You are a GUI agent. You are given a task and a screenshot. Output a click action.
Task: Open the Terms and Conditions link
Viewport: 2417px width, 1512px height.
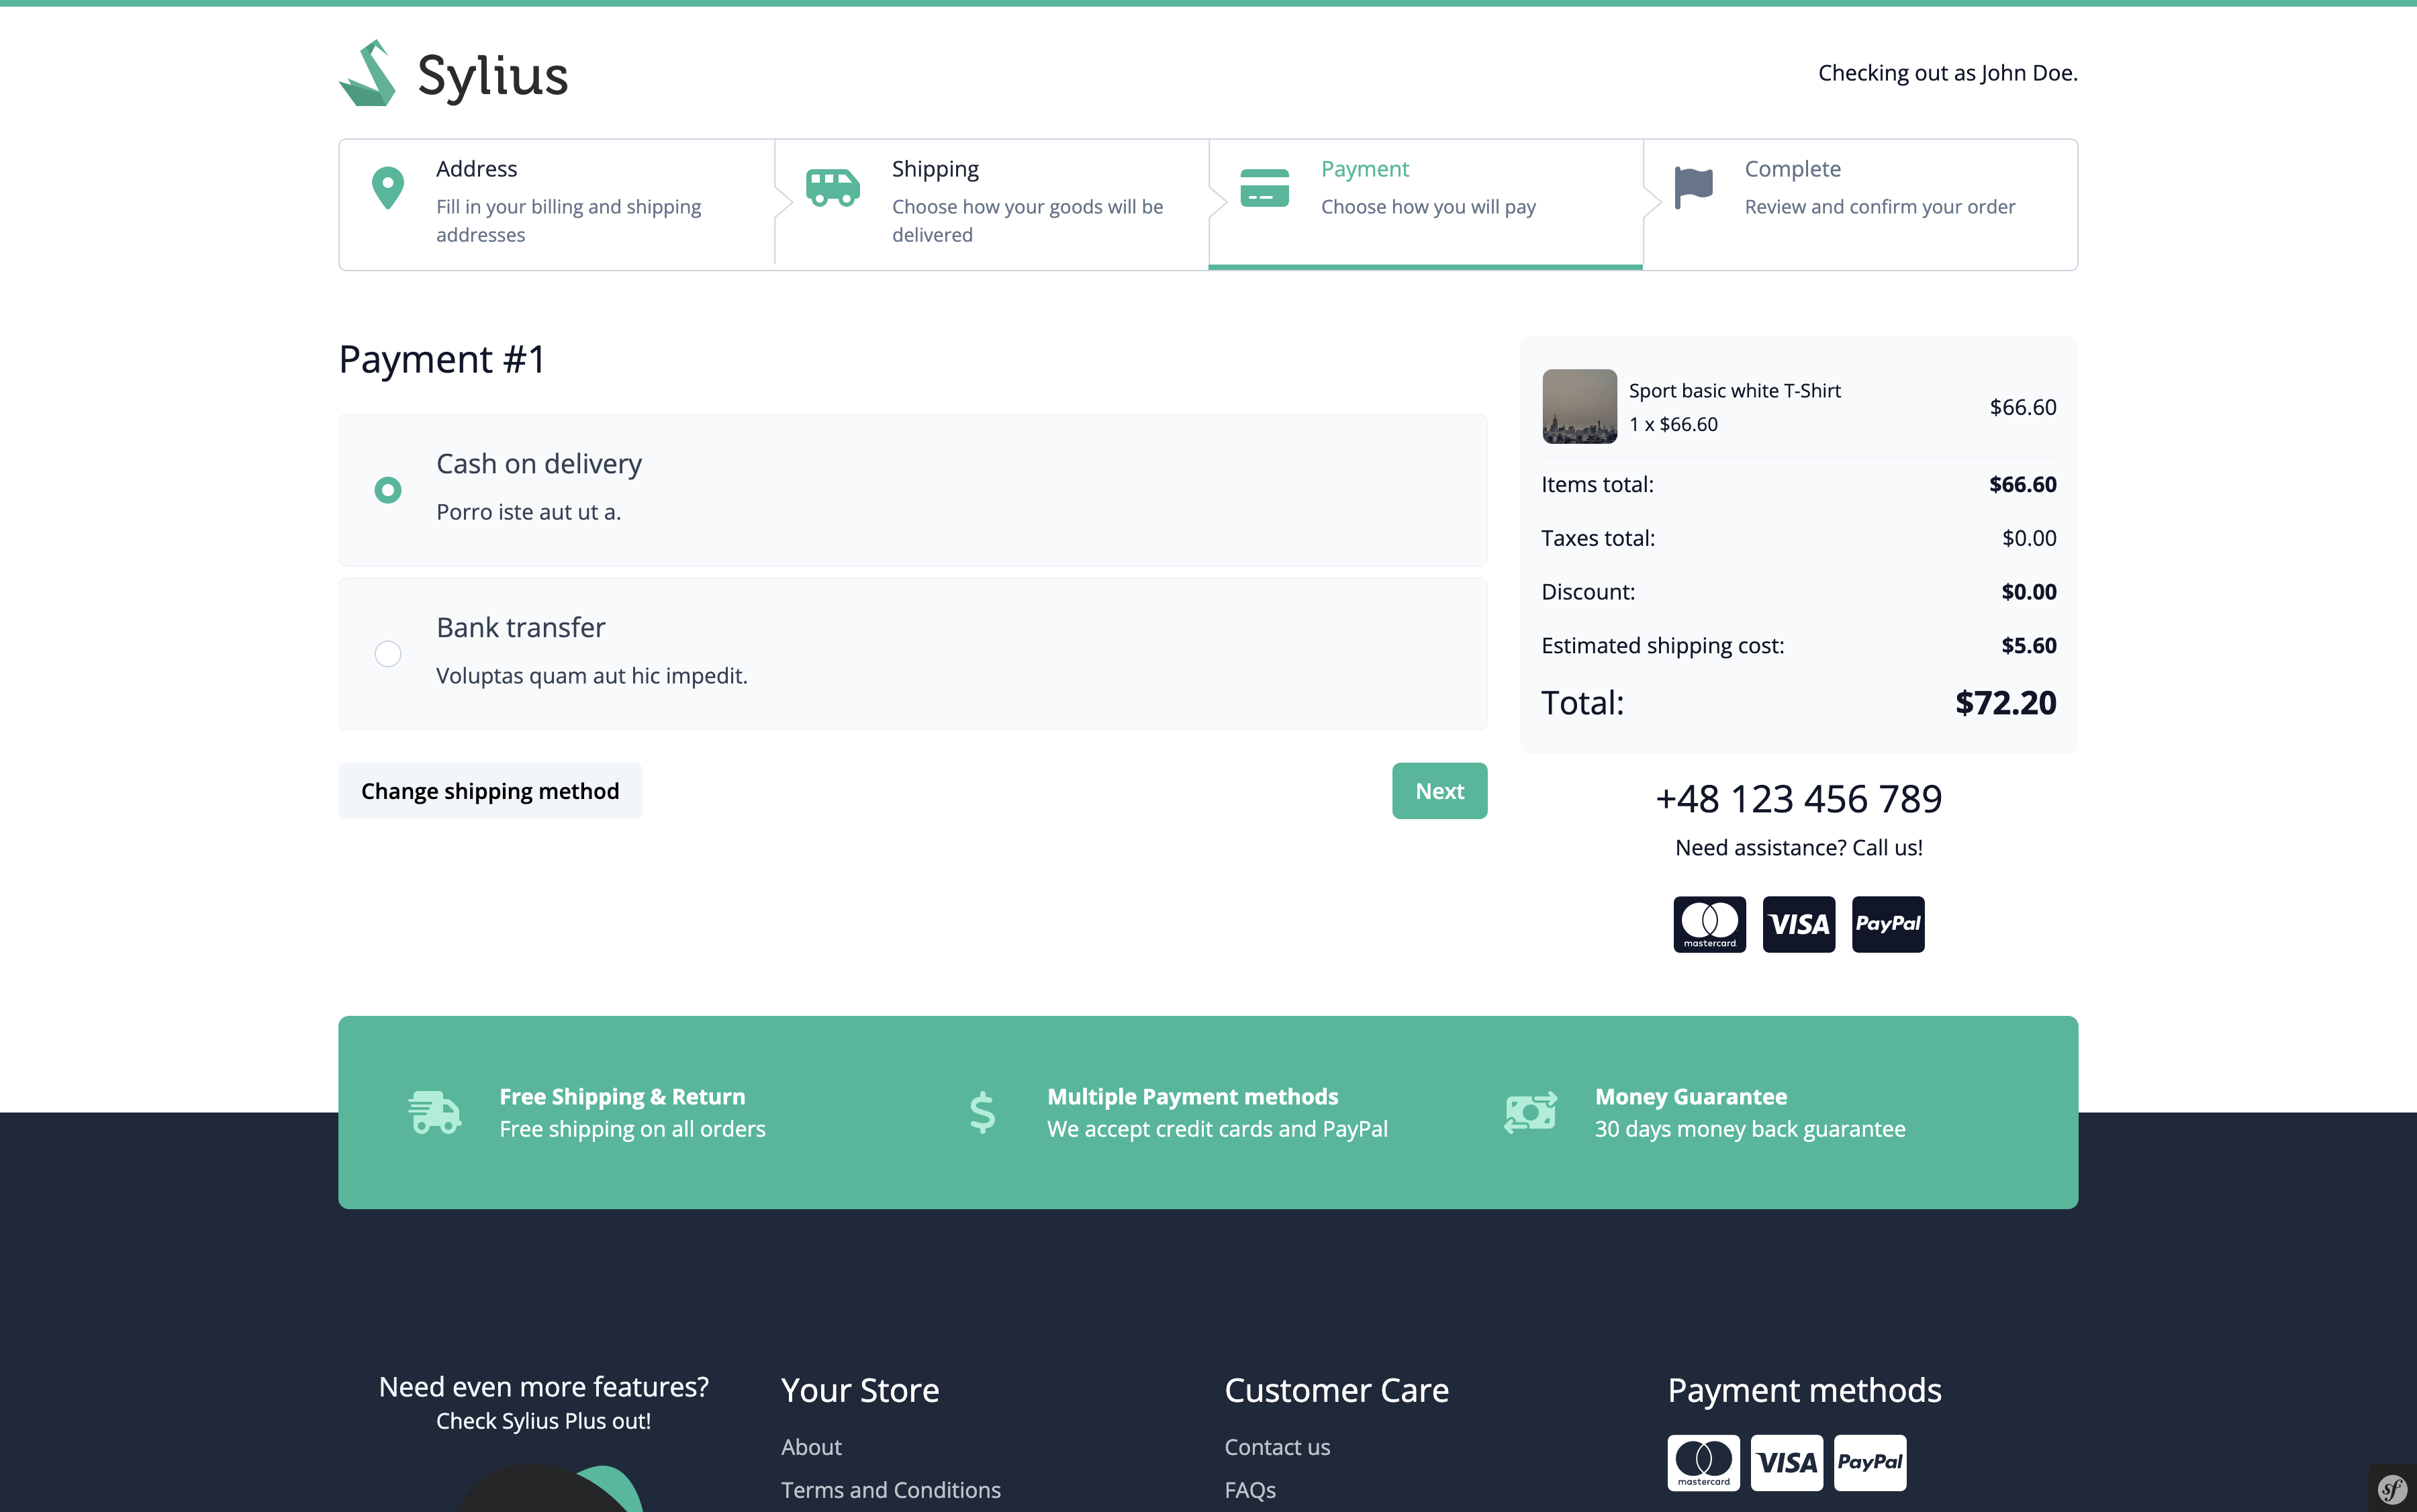coord(890,1489)
